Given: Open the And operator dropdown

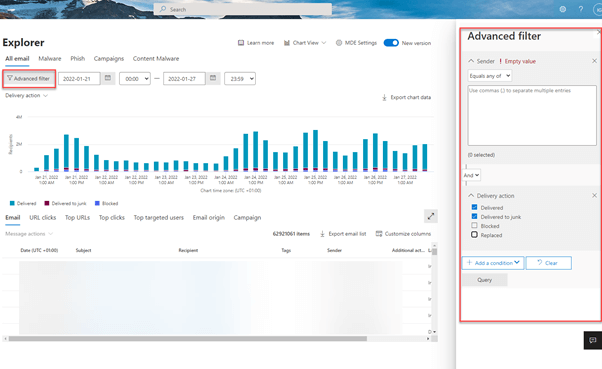Looking at the screenshot, I should tap(471, 175).
